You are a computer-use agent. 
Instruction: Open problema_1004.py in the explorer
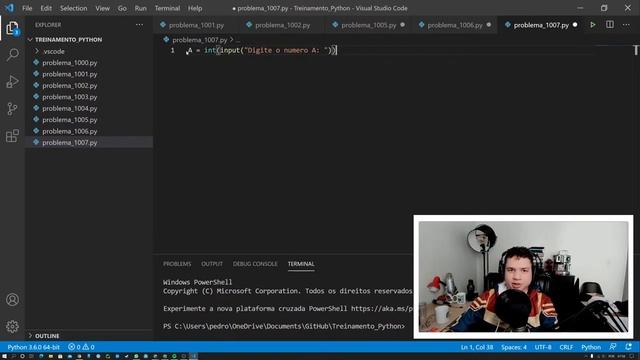click(x=70, y=109)
